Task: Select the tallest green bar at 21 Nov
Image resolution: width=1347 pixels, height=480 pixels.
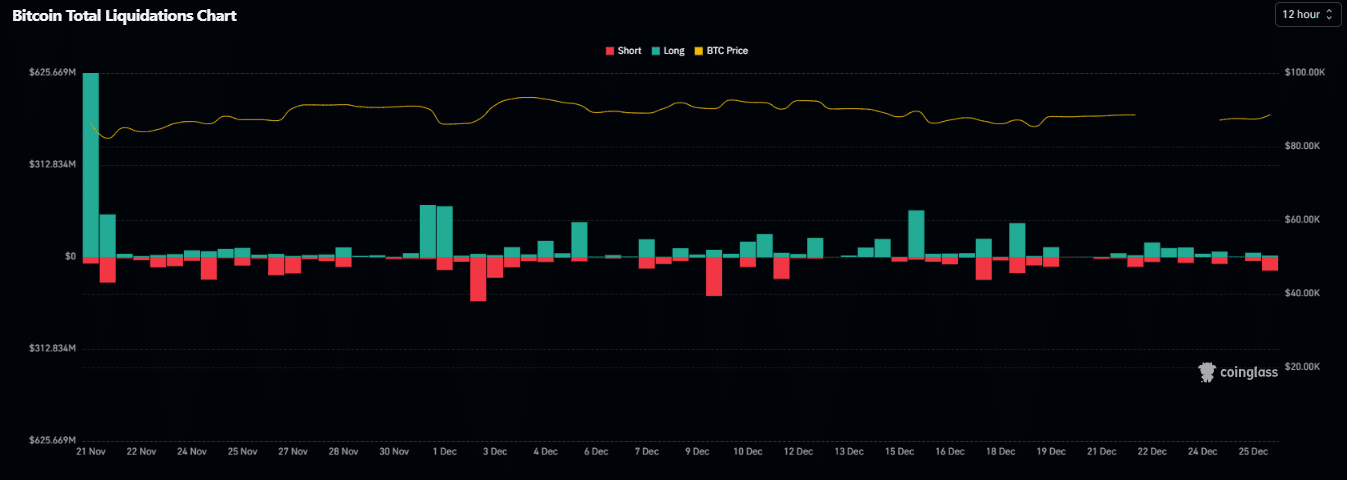Action: pos(91,165)
